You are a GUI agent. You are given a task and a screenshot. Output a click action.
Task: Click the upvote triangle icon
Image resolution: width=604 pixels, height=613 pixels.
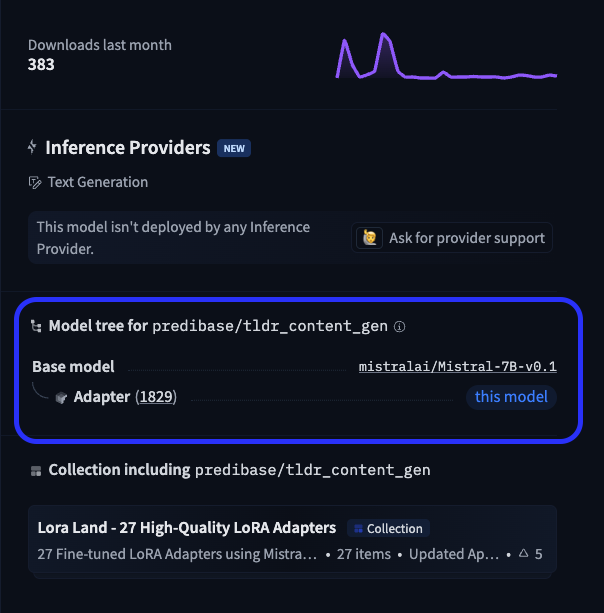523,553
